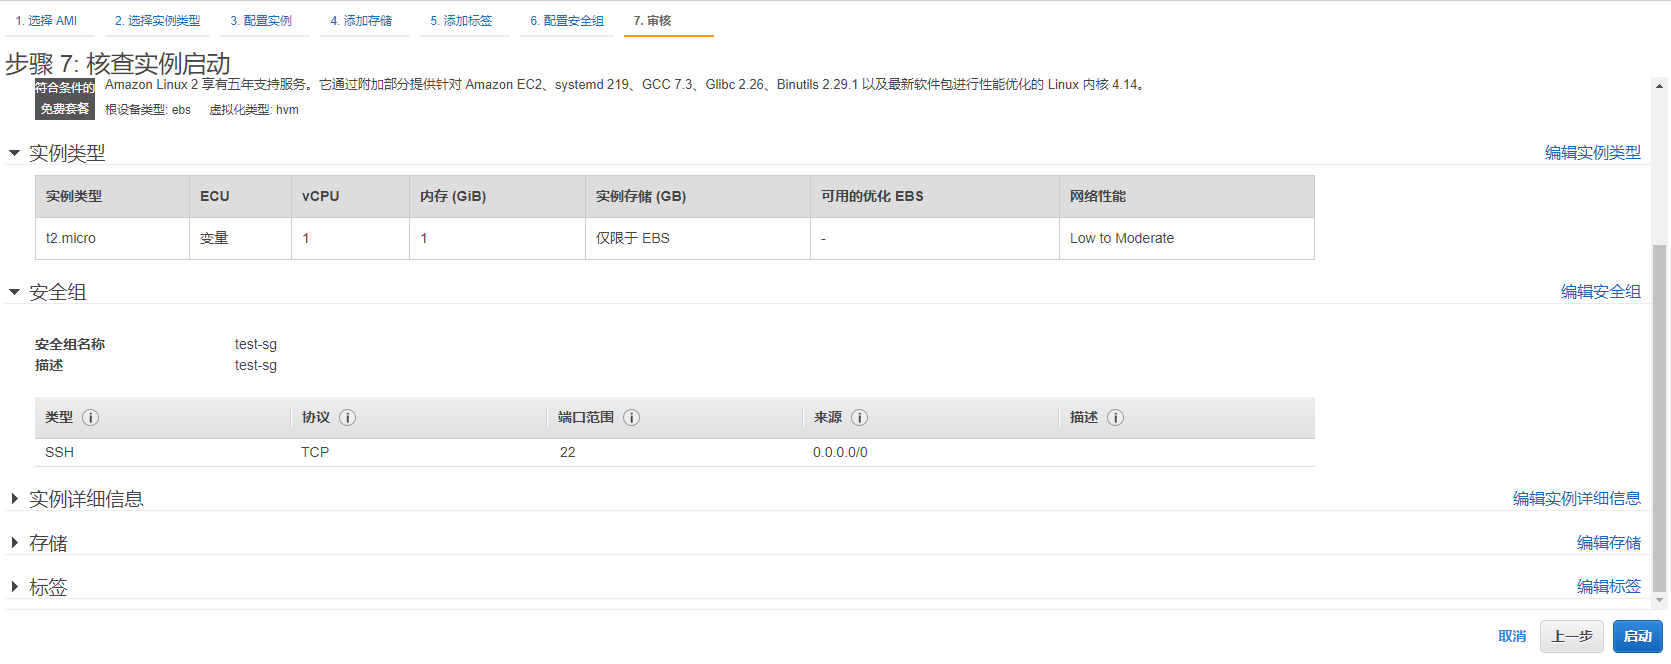Open the 编辑标签 link
Viewport: 1671px width, 664px height.
pyautogui.click(x=1608, y=587)
